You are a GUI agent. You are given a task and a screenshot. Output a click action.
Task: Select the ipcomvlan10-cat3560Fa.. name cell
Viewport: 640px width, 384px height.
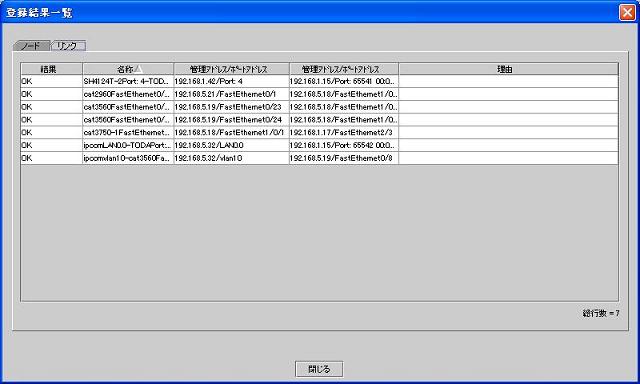[x=128, y=158]
